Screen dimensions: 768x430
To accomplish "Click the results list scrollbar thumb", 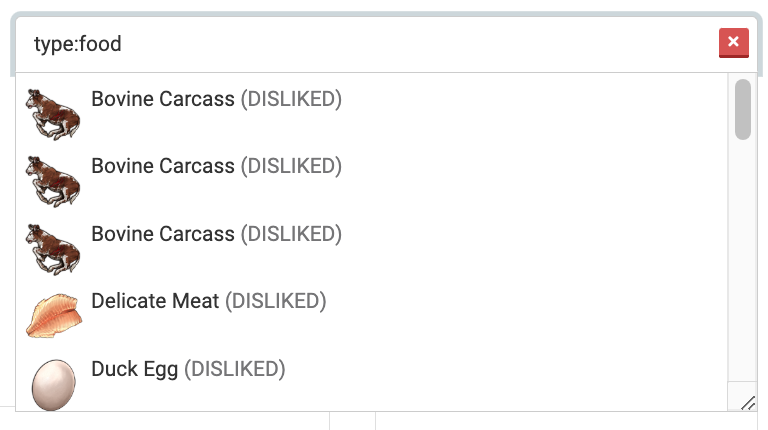I will click(x=742, y=110).
